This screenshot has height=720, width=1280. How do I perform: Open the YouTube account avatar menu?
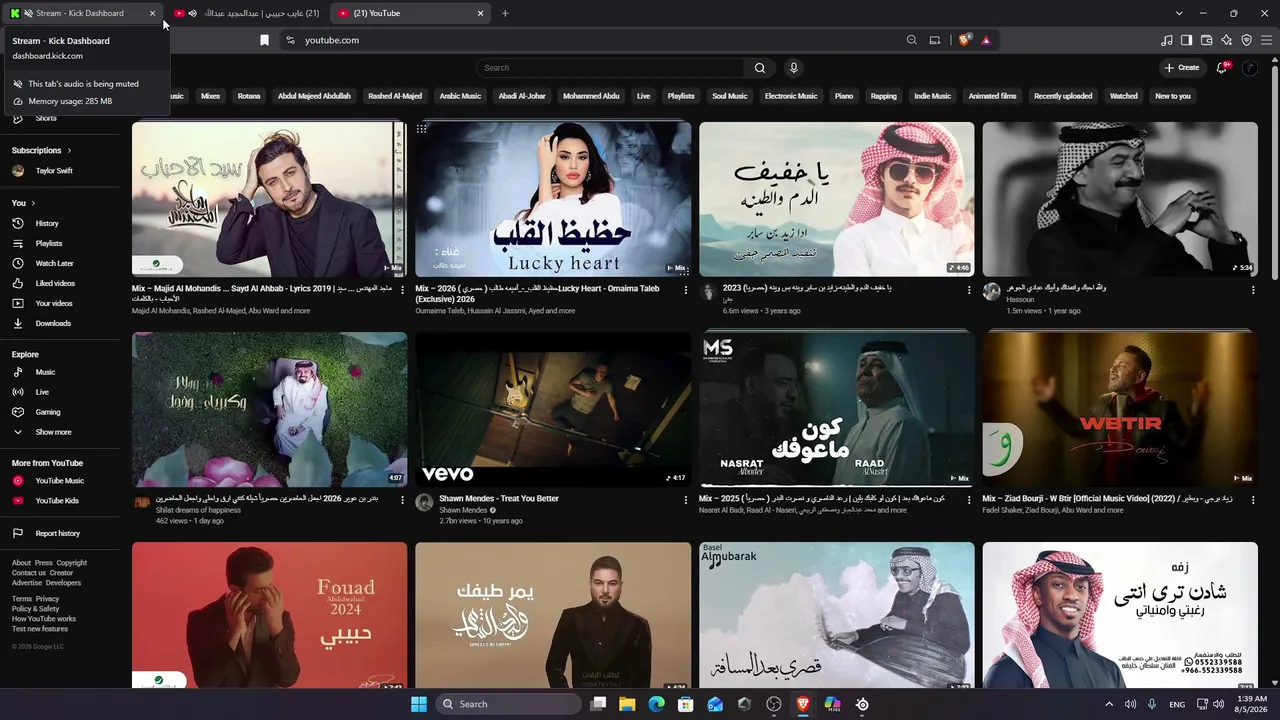click(1249, 68)
